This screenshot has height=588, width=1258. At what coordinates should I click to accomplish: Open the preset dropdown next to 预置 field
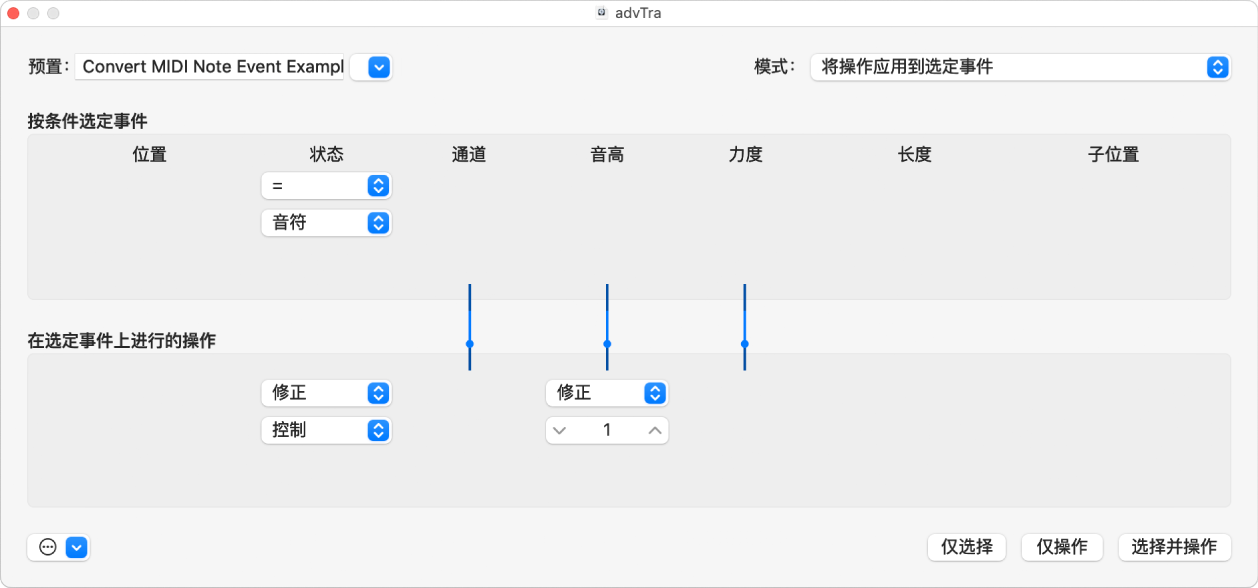(x=371, y=67)
